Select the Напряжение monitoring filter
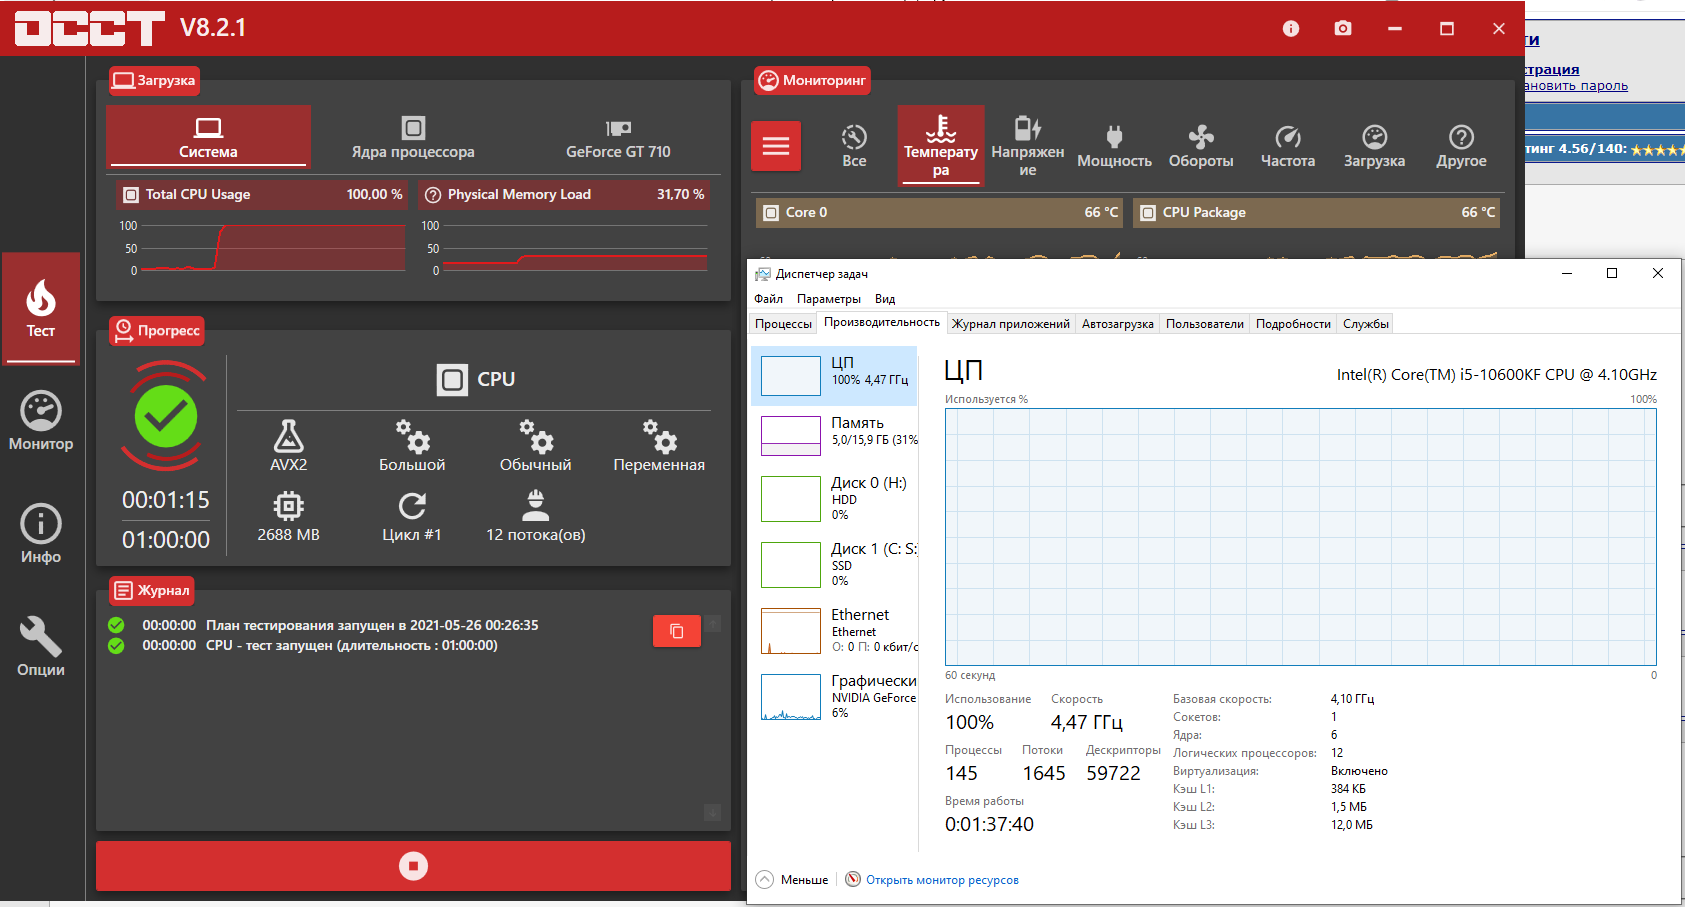 click(1028, 146)
